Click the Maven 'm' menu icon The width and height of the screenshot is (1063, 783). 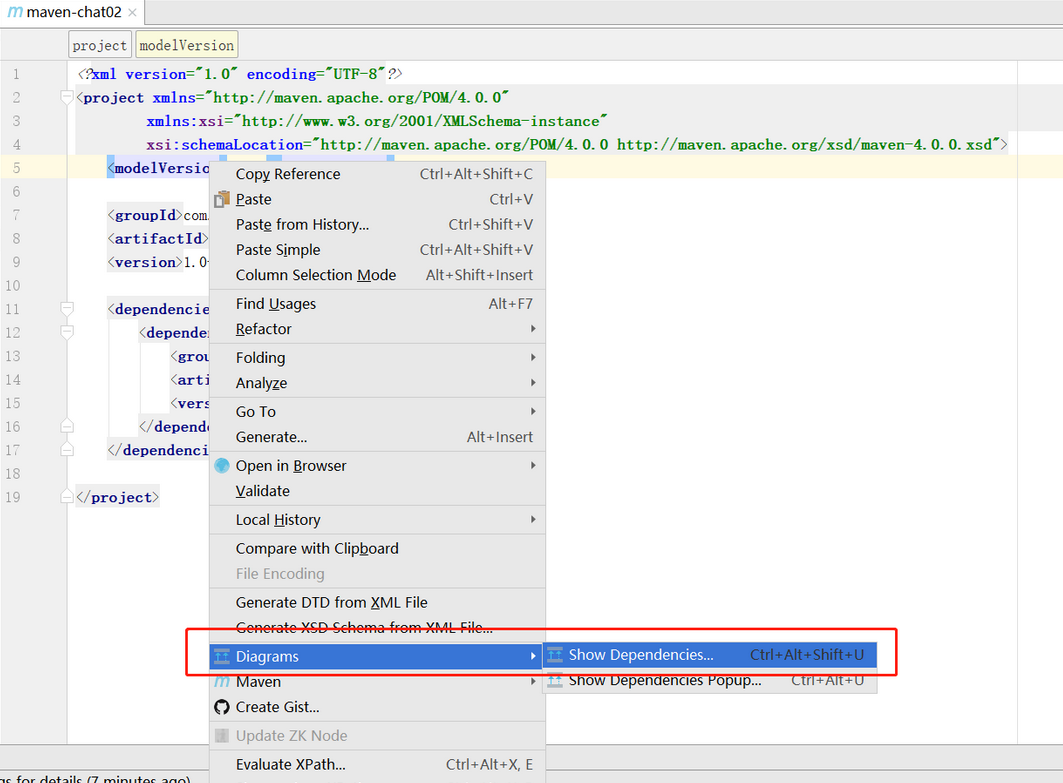point(222,682)
